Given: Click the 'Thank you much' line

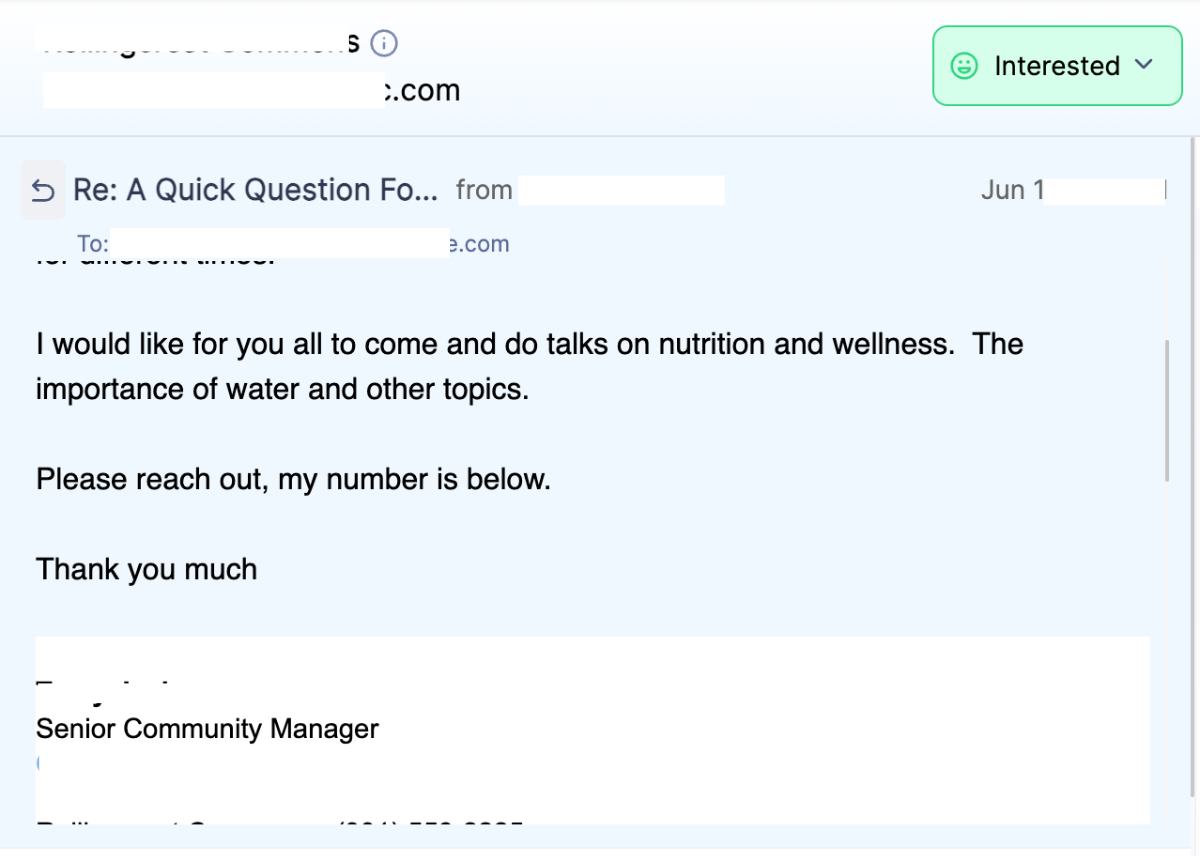Looking at the screenshot, I should coord(147,569).
